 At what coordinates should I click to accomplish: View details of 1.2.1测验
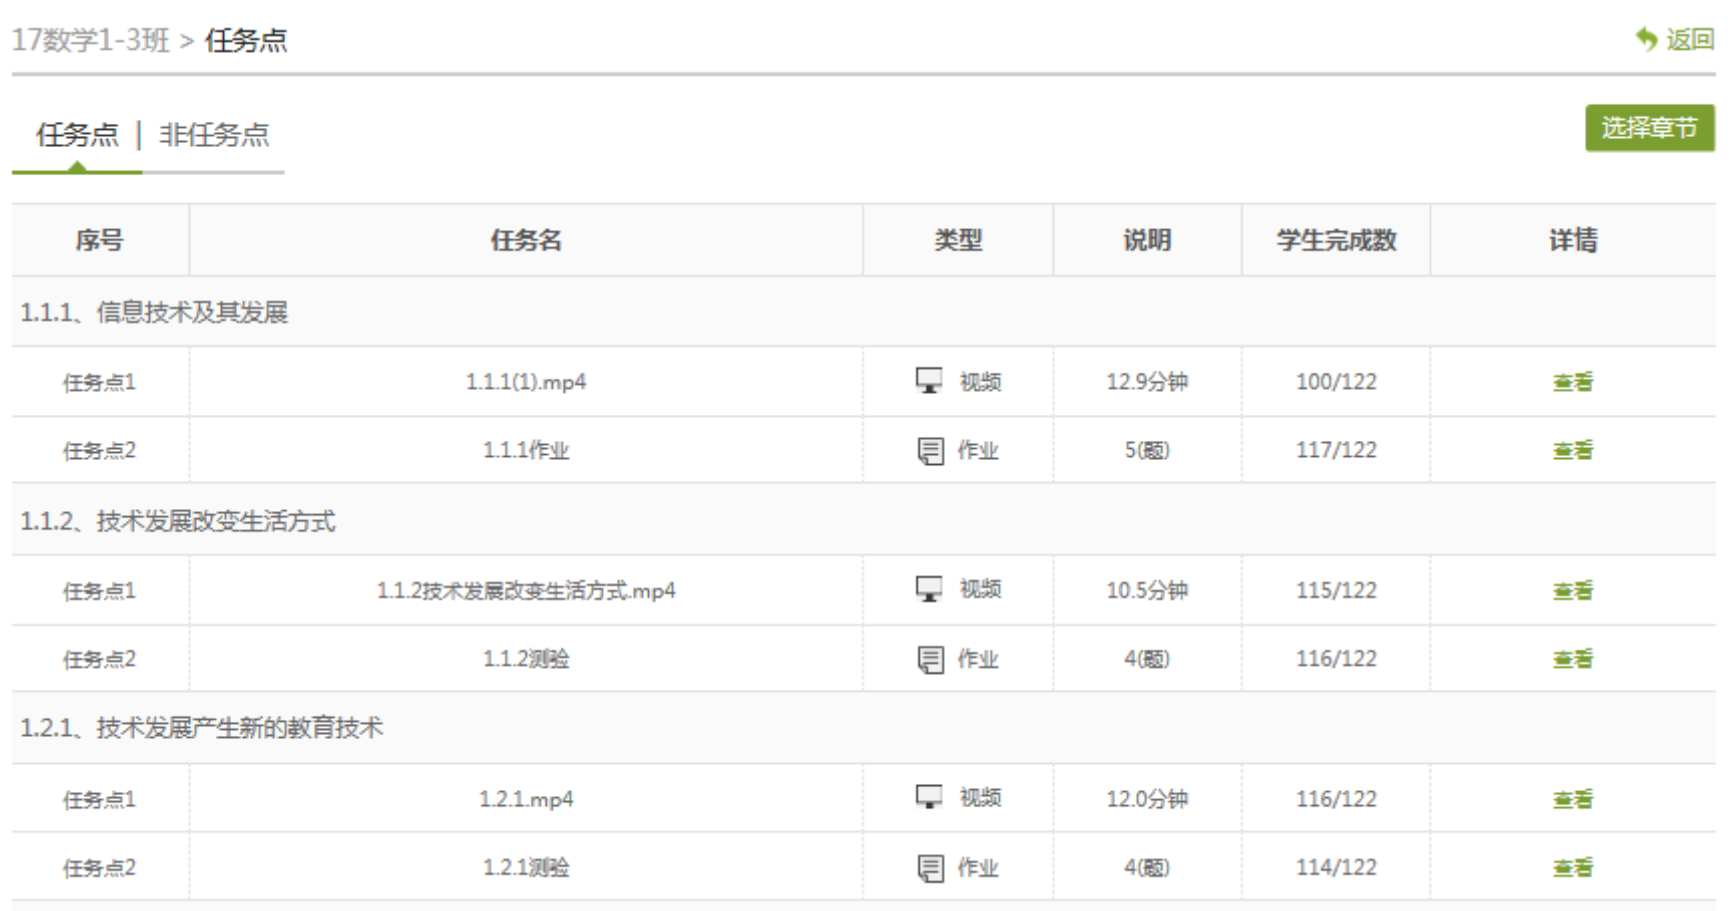[x=1572, y=868]
